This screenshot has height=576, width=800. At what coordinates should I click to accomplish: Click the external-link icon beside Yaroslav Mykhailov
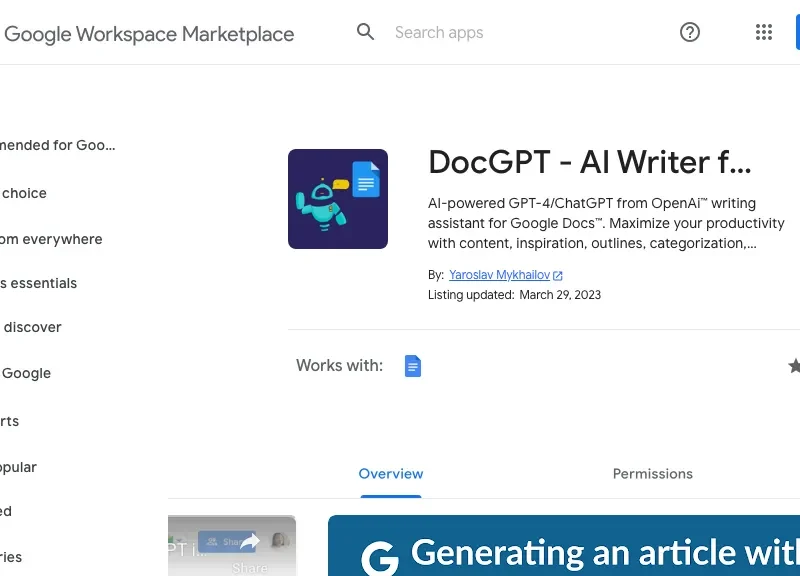point(559,274)
